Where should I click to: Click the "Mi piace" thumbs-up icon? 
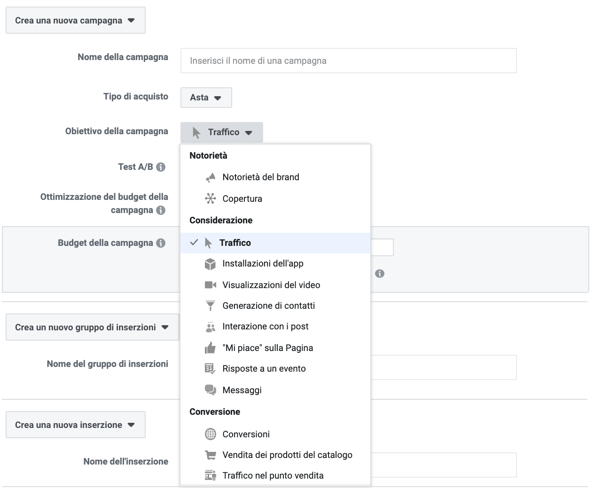(210, 347)
